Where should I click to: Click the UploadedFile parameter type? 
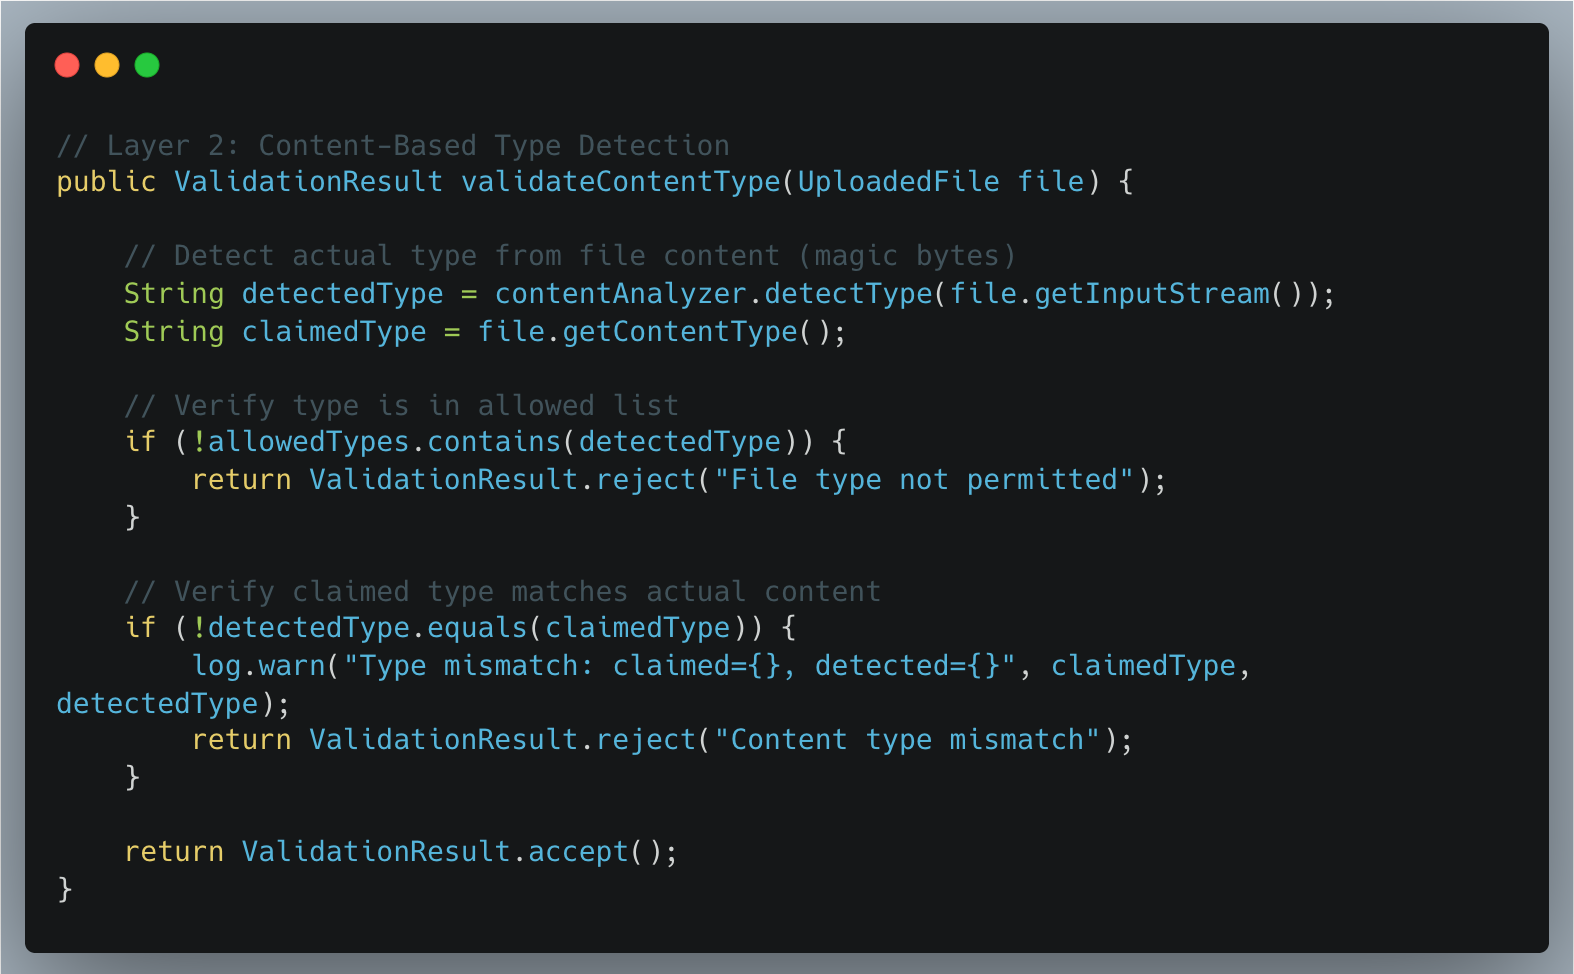[x=898, y=182]
